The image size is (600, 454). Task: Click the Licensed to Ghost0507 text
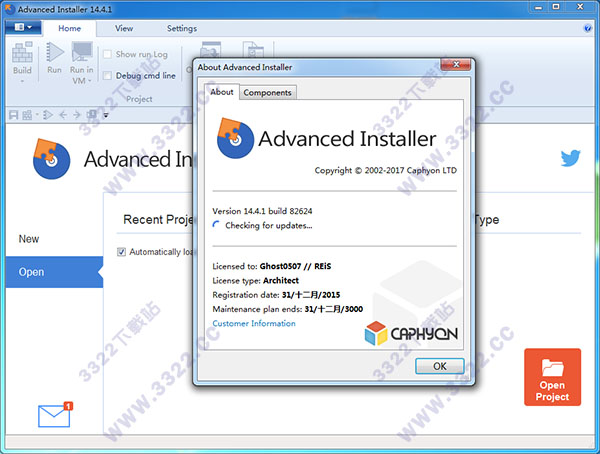272,266
